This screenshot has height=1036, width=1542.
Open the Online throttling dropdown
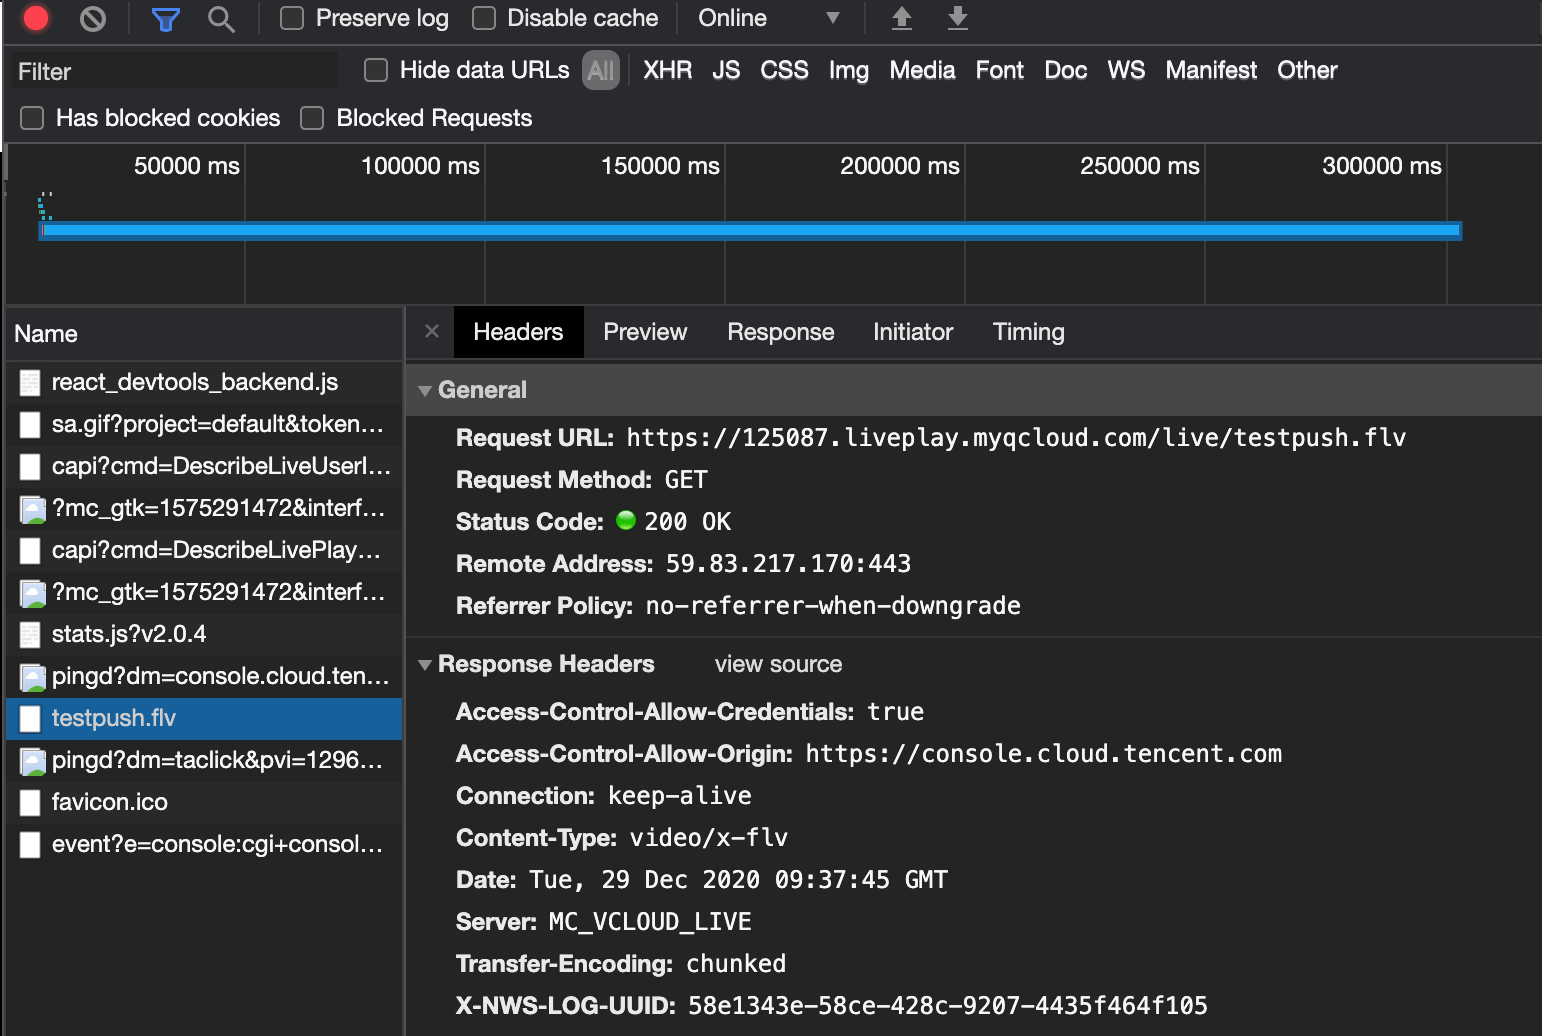768,18
